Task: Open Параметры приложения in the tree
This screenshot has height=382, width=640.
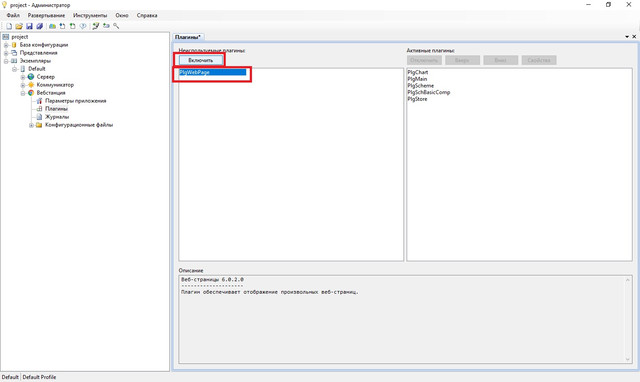Action: click(x=76, y=101)
